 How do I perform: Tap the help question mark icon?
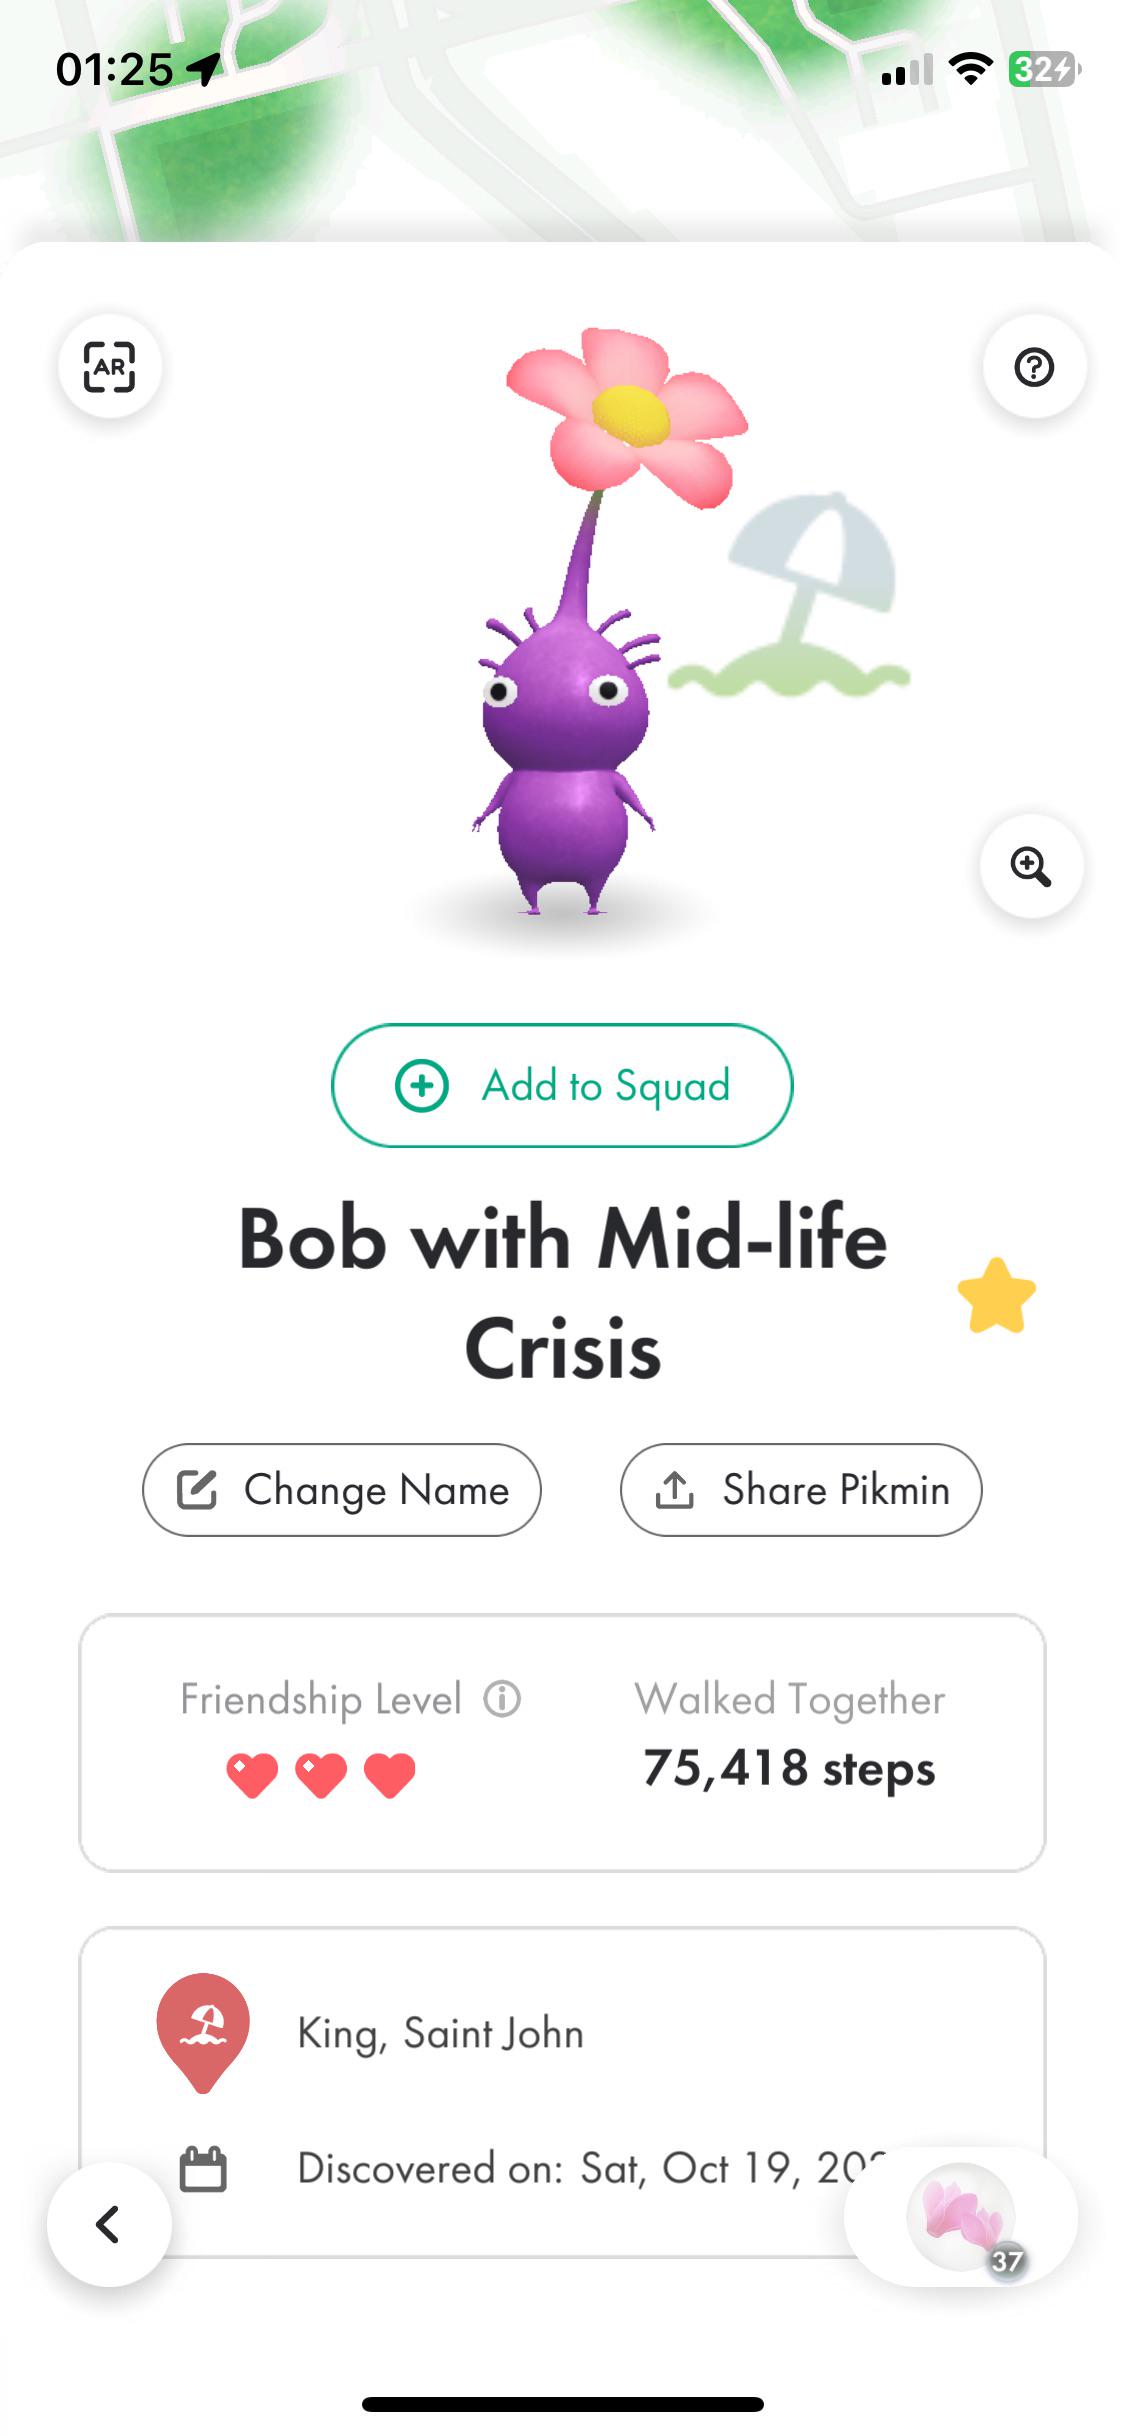click(x=1034, y=367)
